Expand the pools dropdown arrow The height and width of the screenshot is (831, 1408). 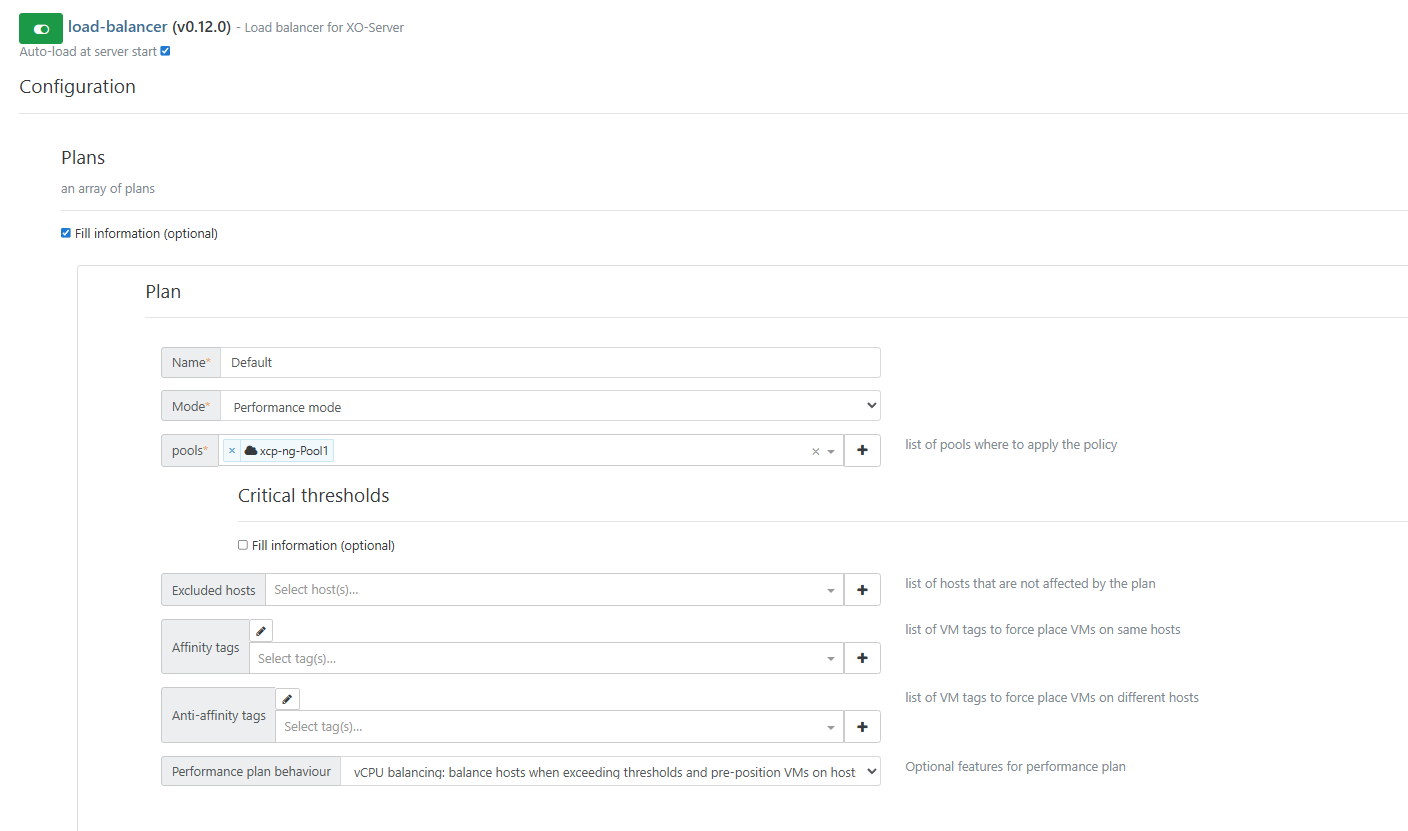831,452
